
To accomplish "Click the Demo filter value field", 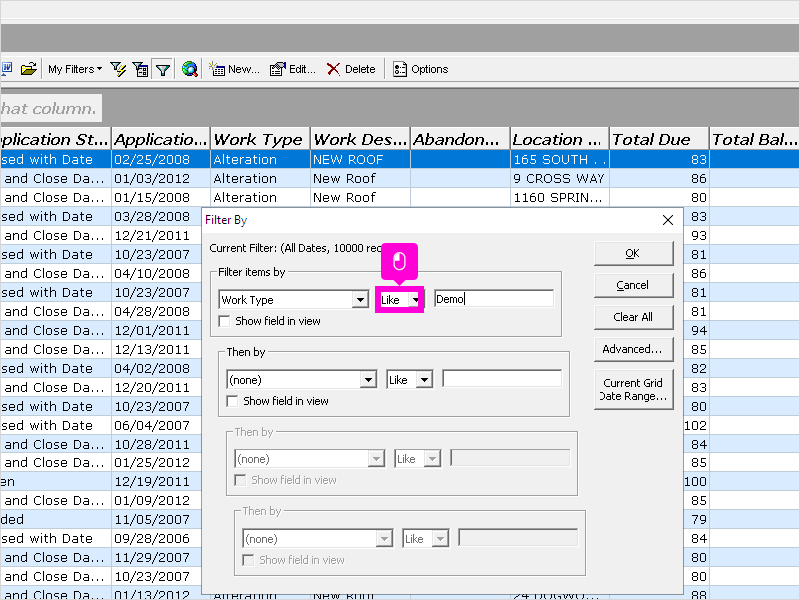I will point(493,299).
